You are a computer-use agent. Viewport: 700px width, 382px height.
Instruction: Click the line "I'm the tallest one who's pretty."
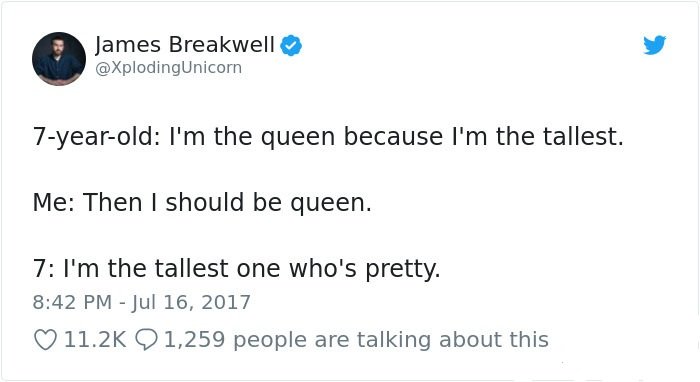(x=252, y=269)
